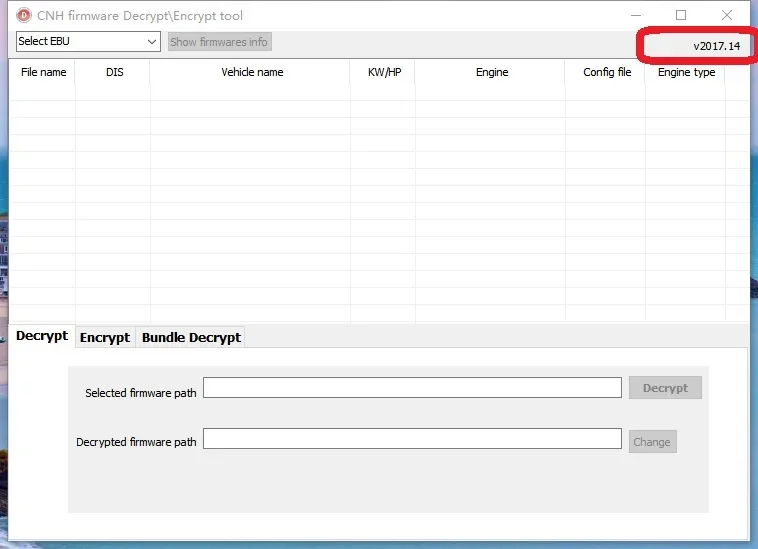Click the KW/HP column header
This screenshot has height=549, width=758.
[x=383, y=72]
